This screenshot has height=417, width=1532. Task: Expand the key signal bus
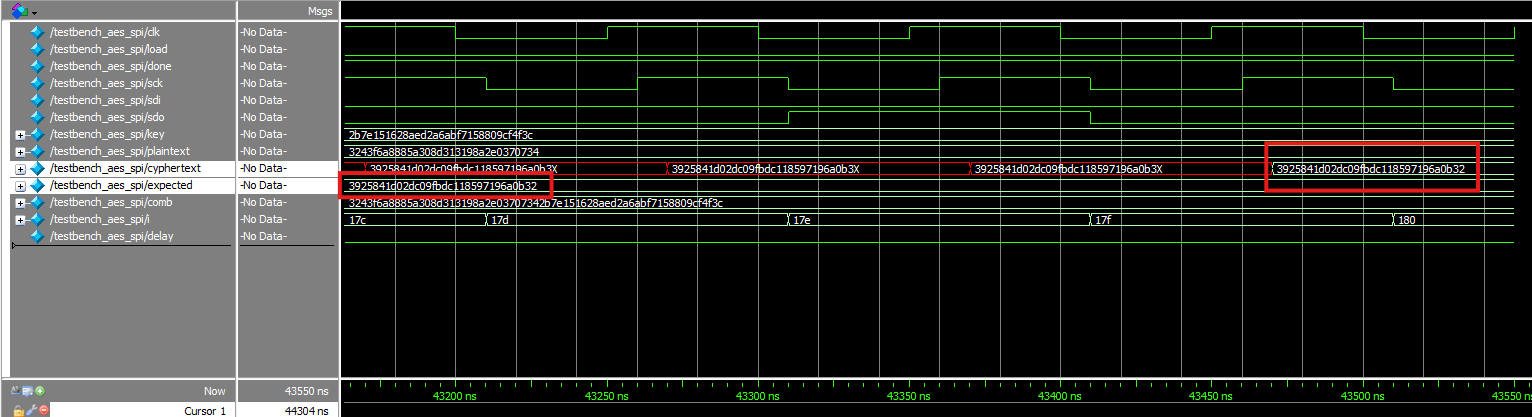[x=20, y=134]
